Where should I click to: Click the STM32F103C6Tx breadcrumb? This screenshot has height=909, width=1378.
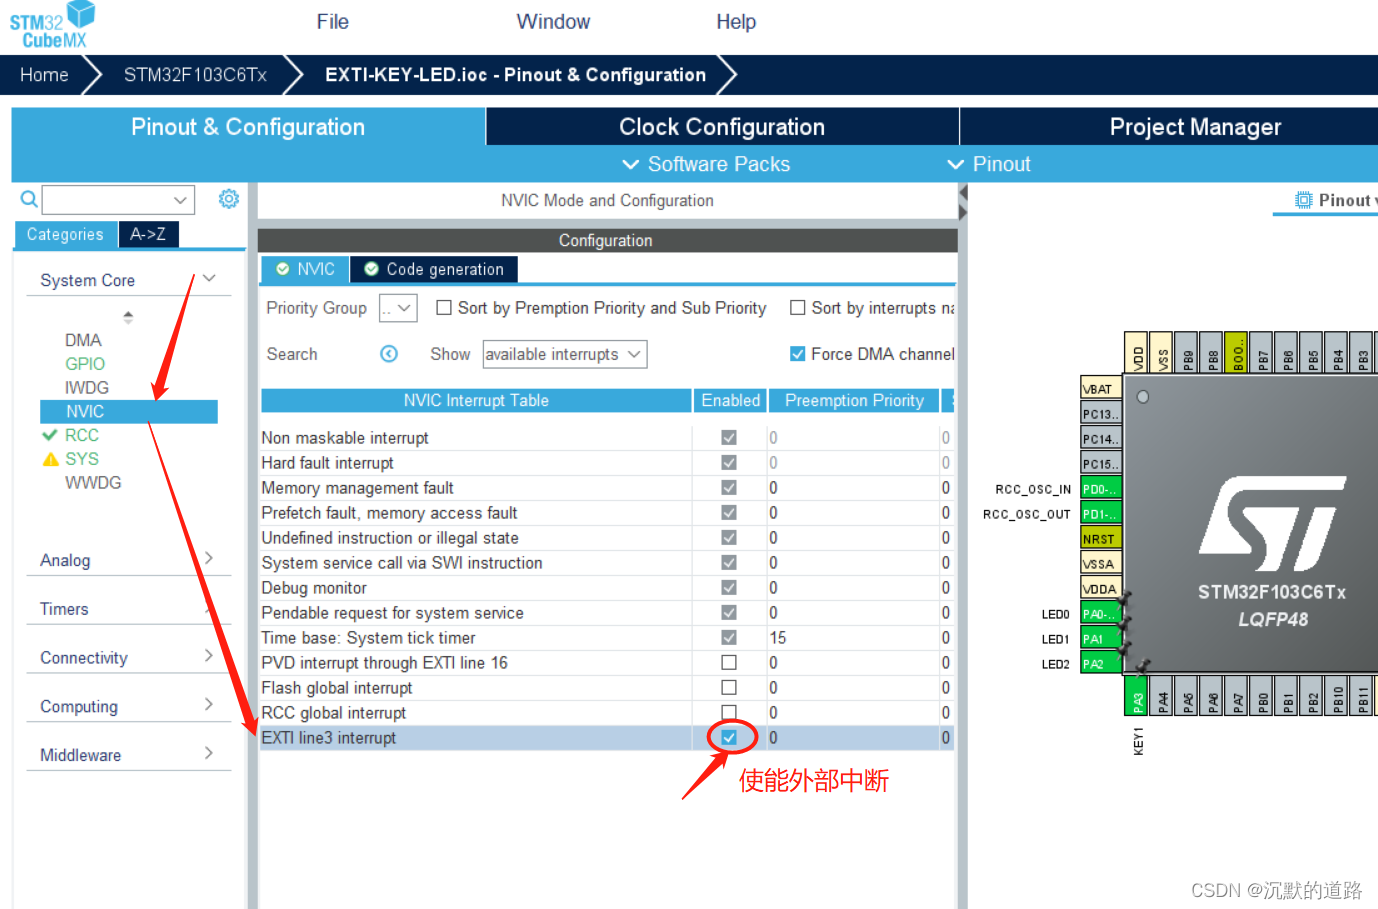(x=195, y=75)
